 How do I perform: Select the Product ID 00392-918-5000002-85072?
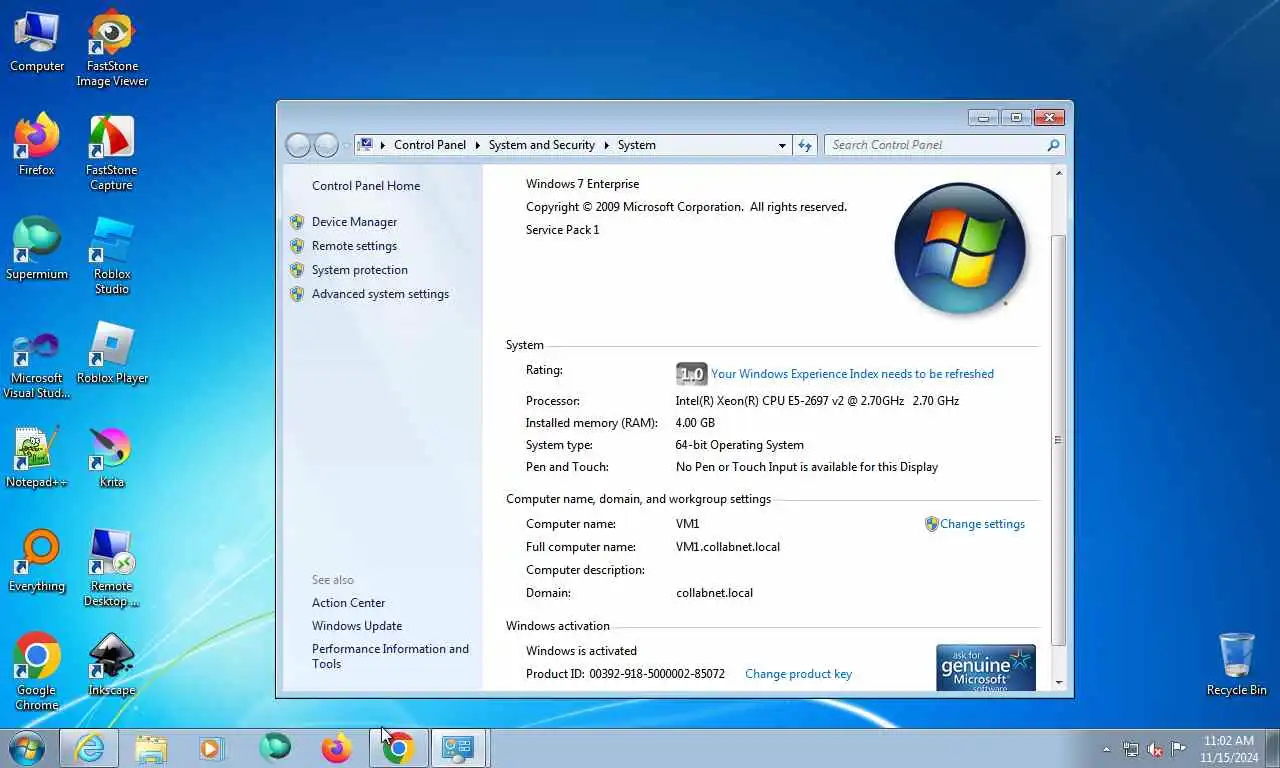pyautogui.click(x=657, y=674)
